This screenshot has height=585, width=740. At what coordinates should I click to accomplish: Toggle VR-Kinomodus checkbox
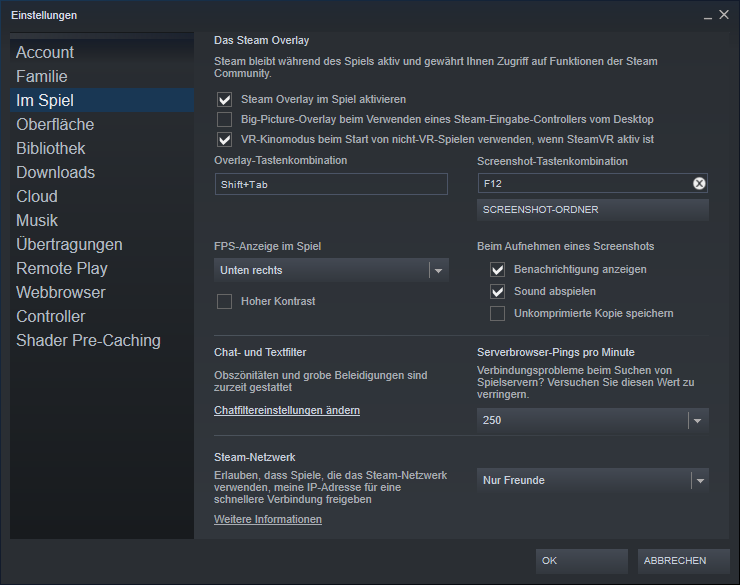click(x=224, y=140)
